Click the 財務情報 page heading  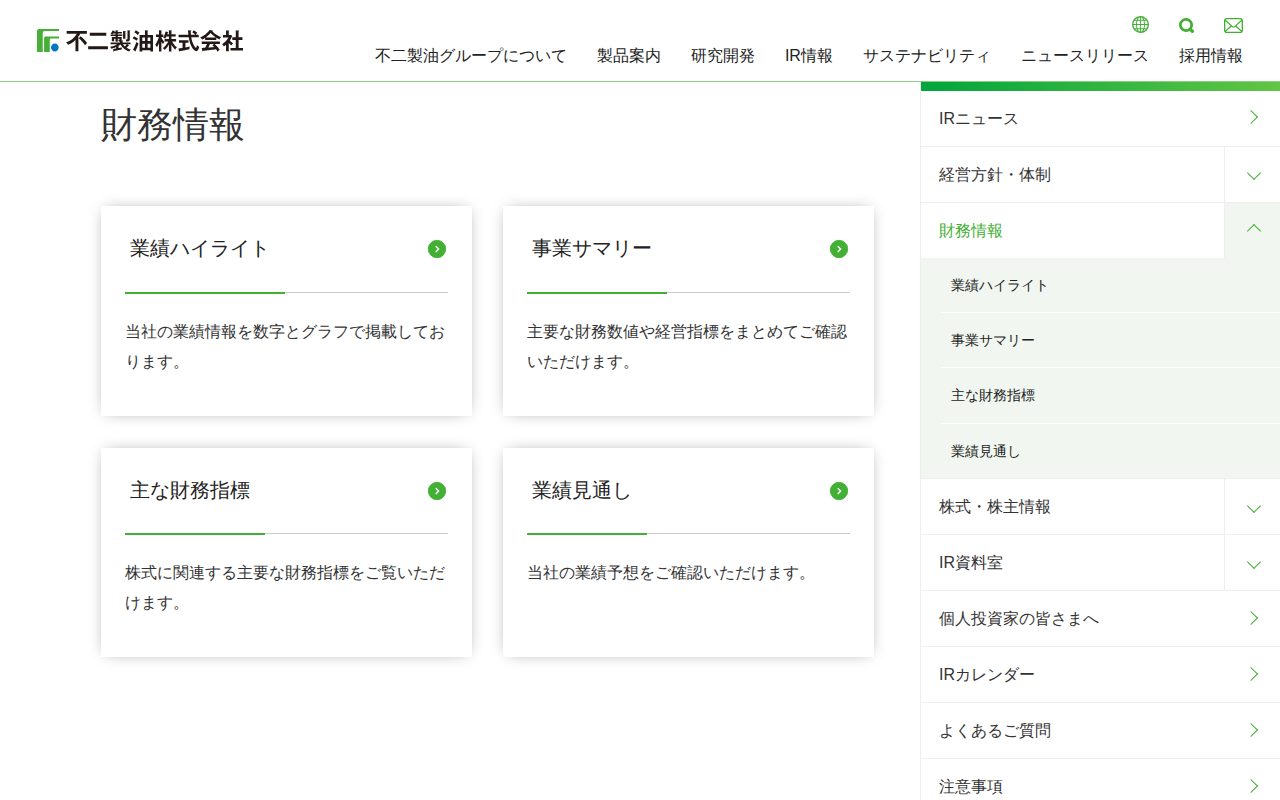pyautogui.click(x=172, y=127)
